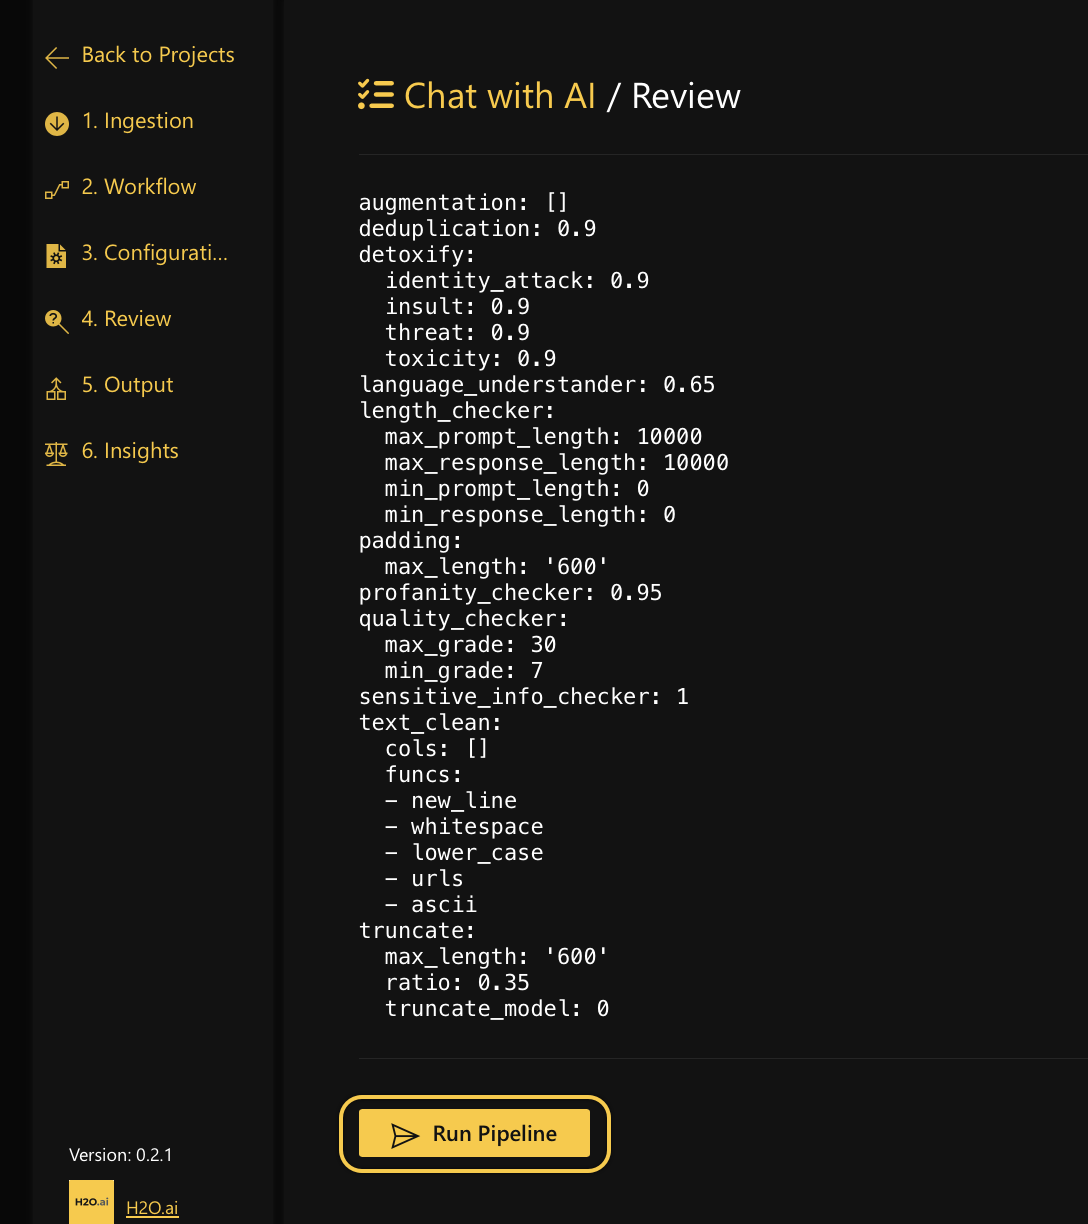This screenshot has width=1088, height=1224.
Task: Navigate to 2. Workflow
Action: pos(139,187)
